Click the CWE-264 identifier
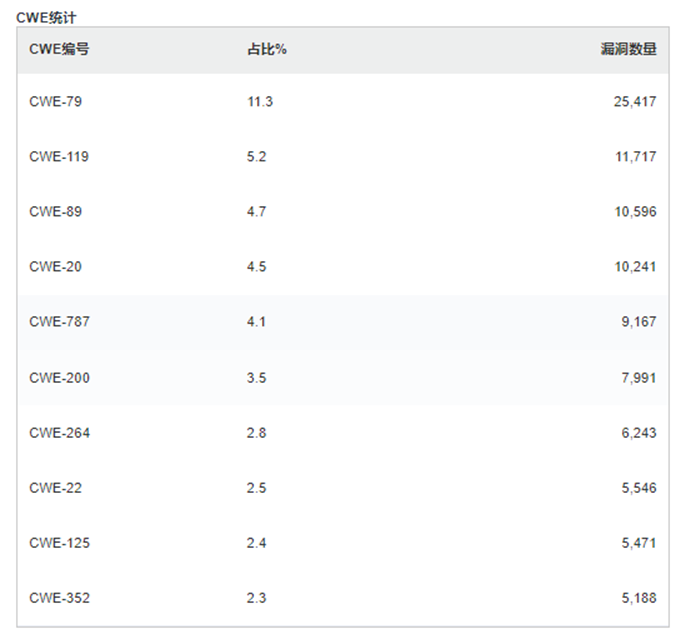The image size is (696, 644). (59, 433)
